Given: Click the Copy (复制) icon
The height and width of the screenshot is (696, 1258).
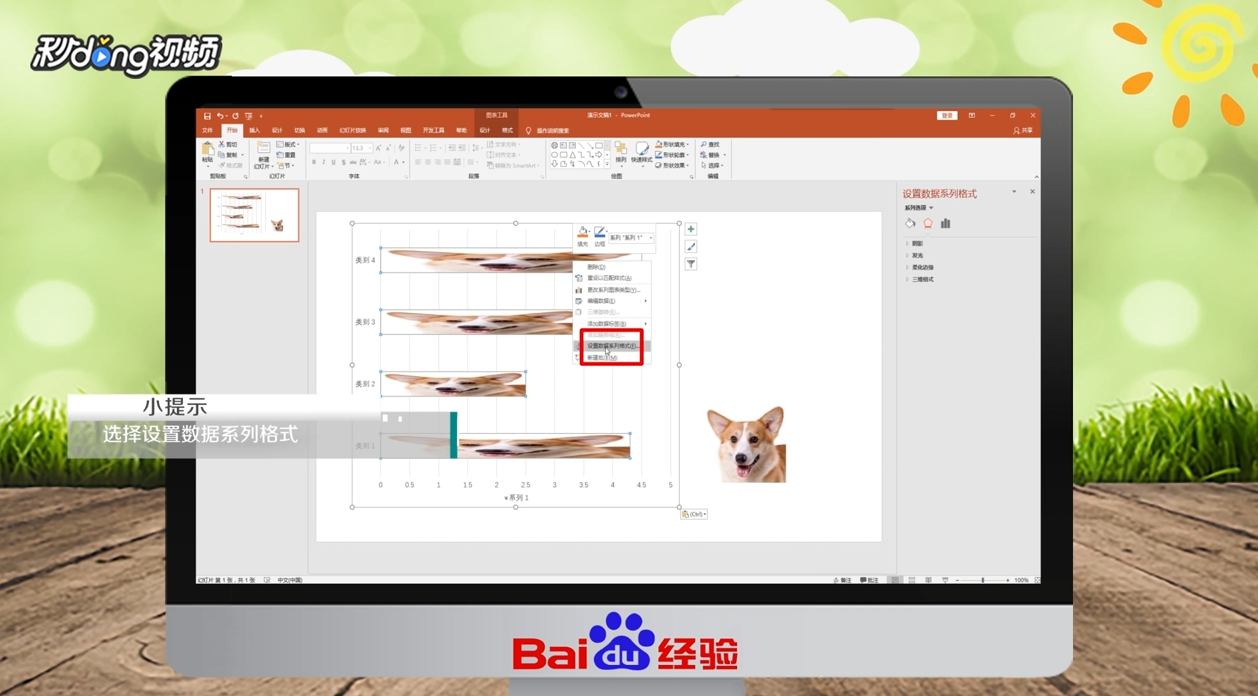Looking at the screenshot, I should 222,155.
